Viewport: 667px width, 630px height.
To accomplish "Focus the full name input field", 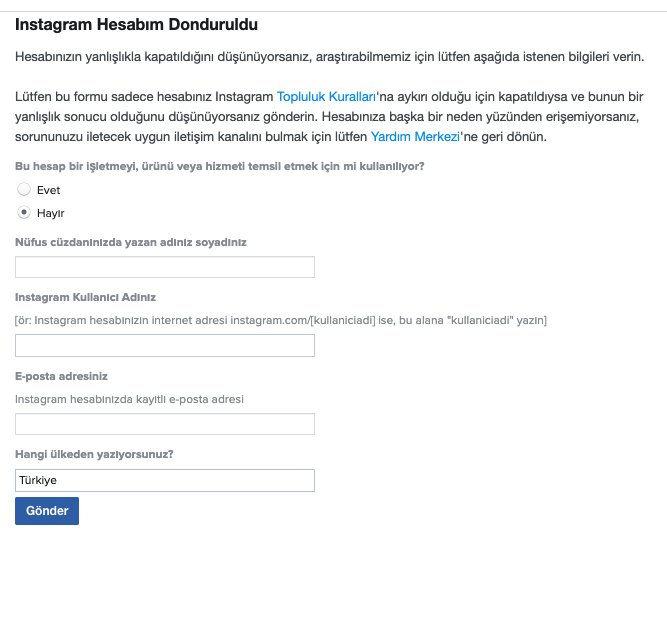I will [165, 267].
